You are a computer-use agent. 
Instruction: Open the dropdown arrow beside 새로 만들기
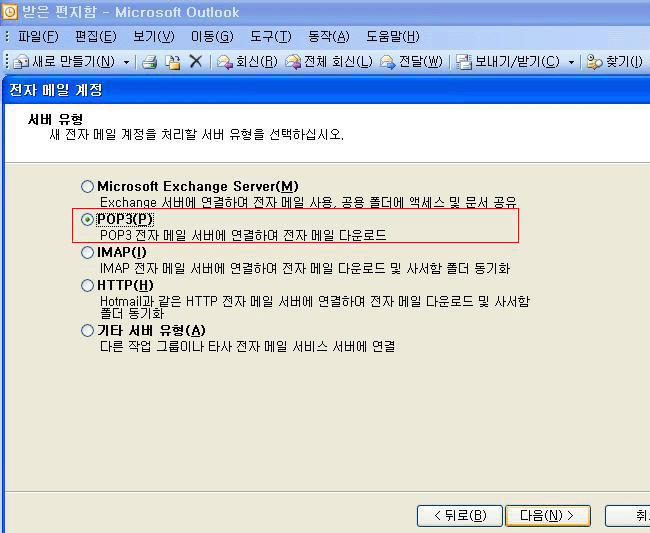pos(126,63)
